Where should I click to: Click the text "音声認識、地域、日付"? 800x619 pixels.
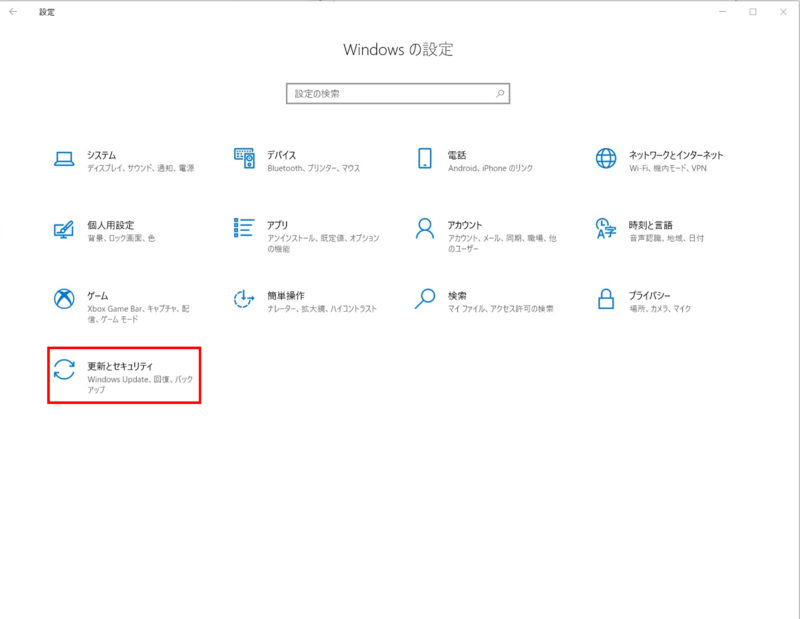[x=666, y=238]
